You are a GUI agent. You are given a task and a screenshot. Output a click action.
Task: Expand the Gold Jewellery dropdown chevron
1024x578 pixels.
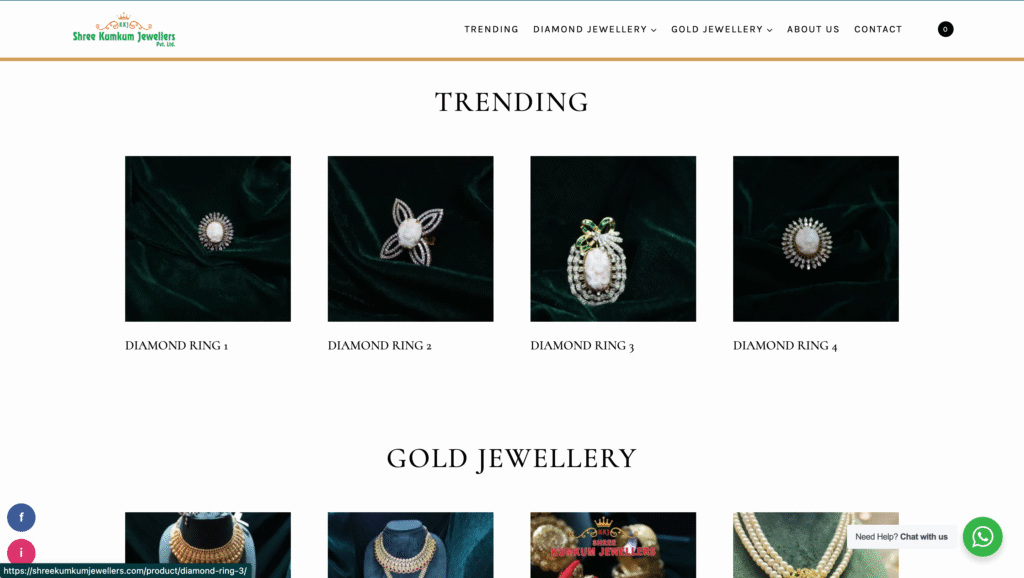tap(769, 30)
